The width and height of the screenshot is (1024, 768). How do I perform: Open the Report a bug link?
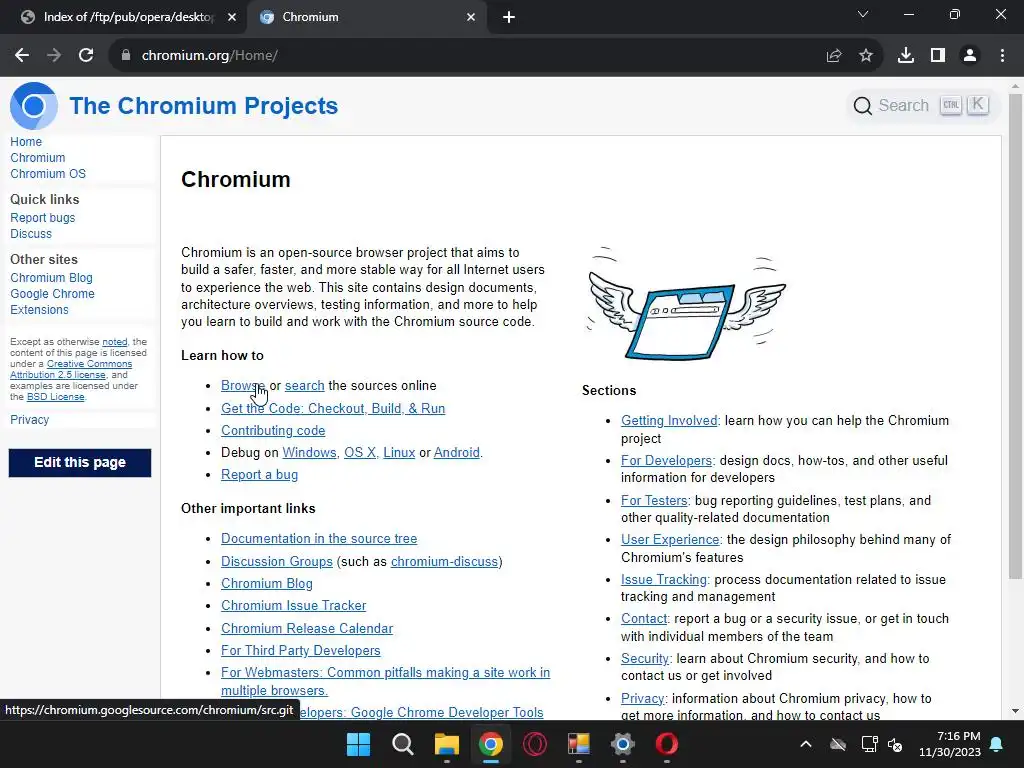(259, 475)
